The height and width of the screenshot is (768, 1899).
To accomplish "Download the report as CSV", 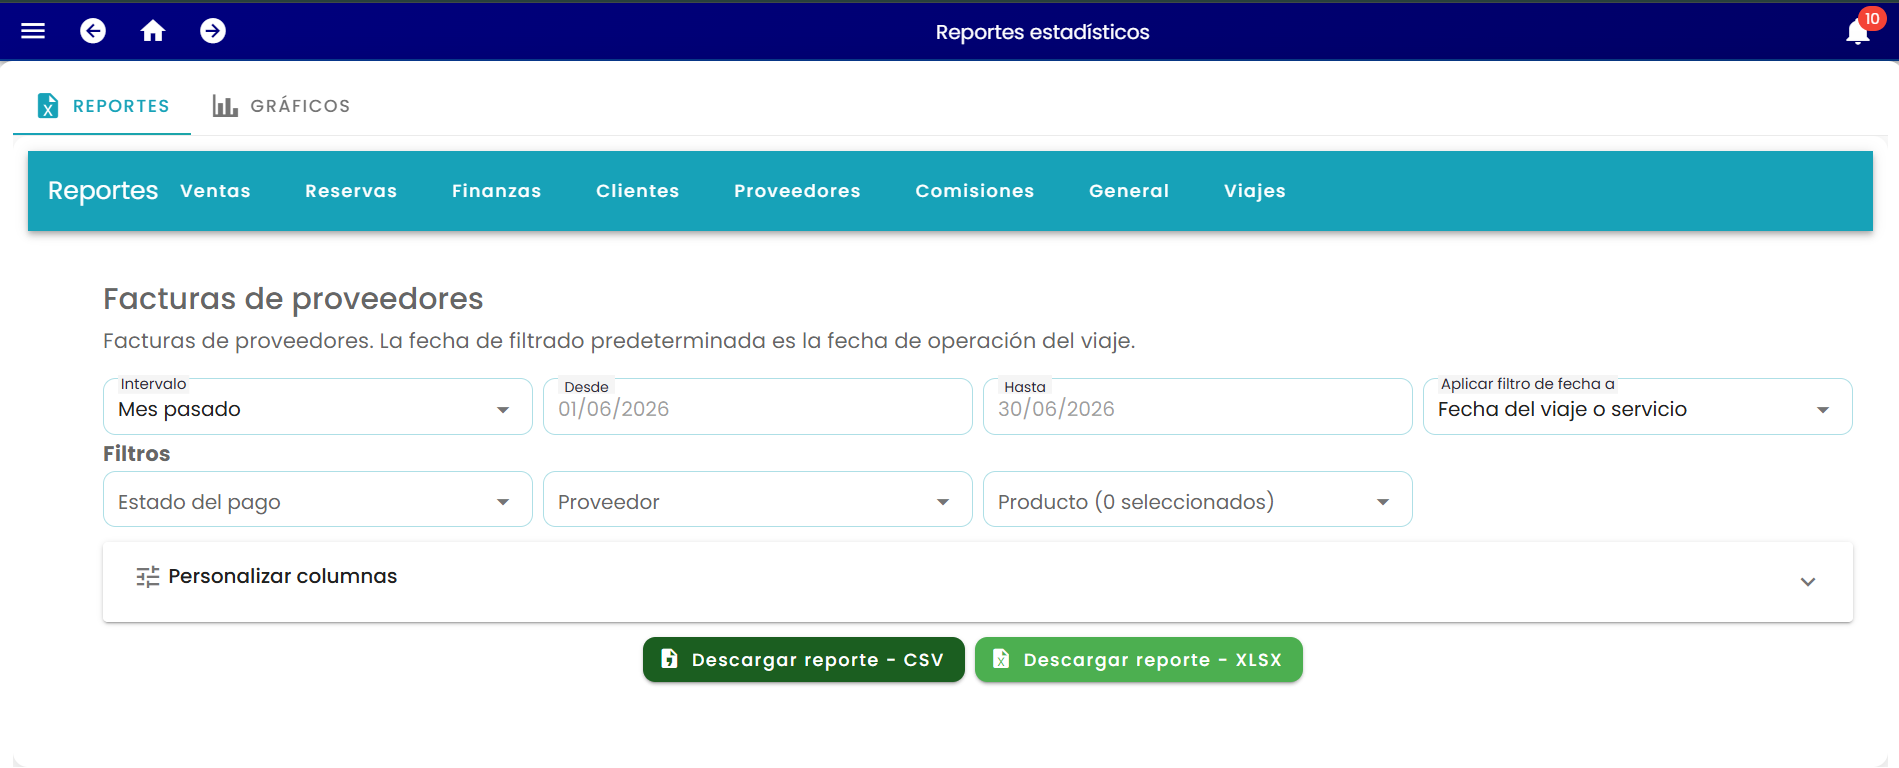I will [x=804, y=660].
